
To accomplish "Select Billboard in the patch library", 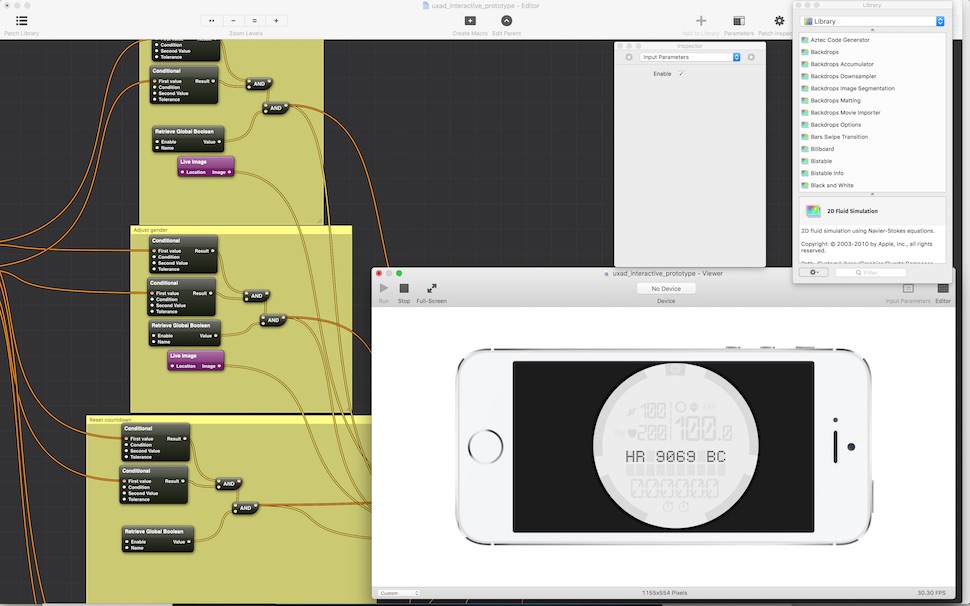I will click(822, 149).
